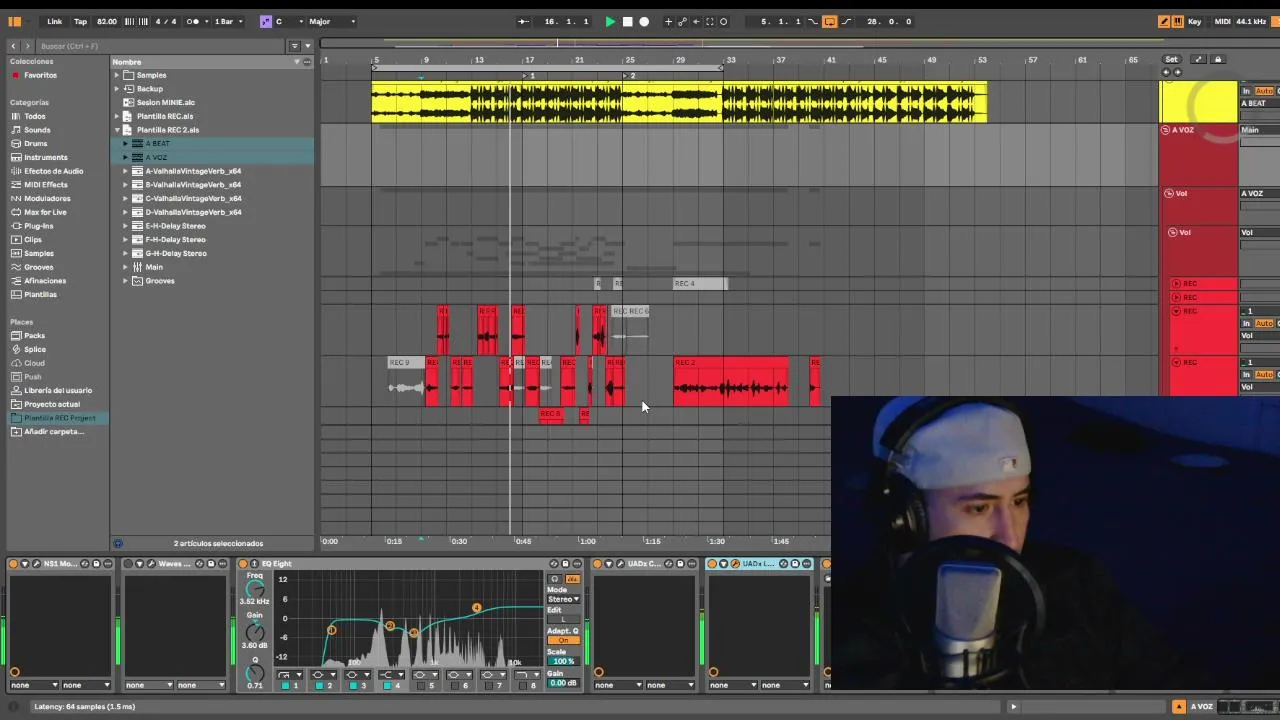Adjust EQ Eight Gain knob
Viewport: 1280px width, 720px height.
click(x=255, y=631)
